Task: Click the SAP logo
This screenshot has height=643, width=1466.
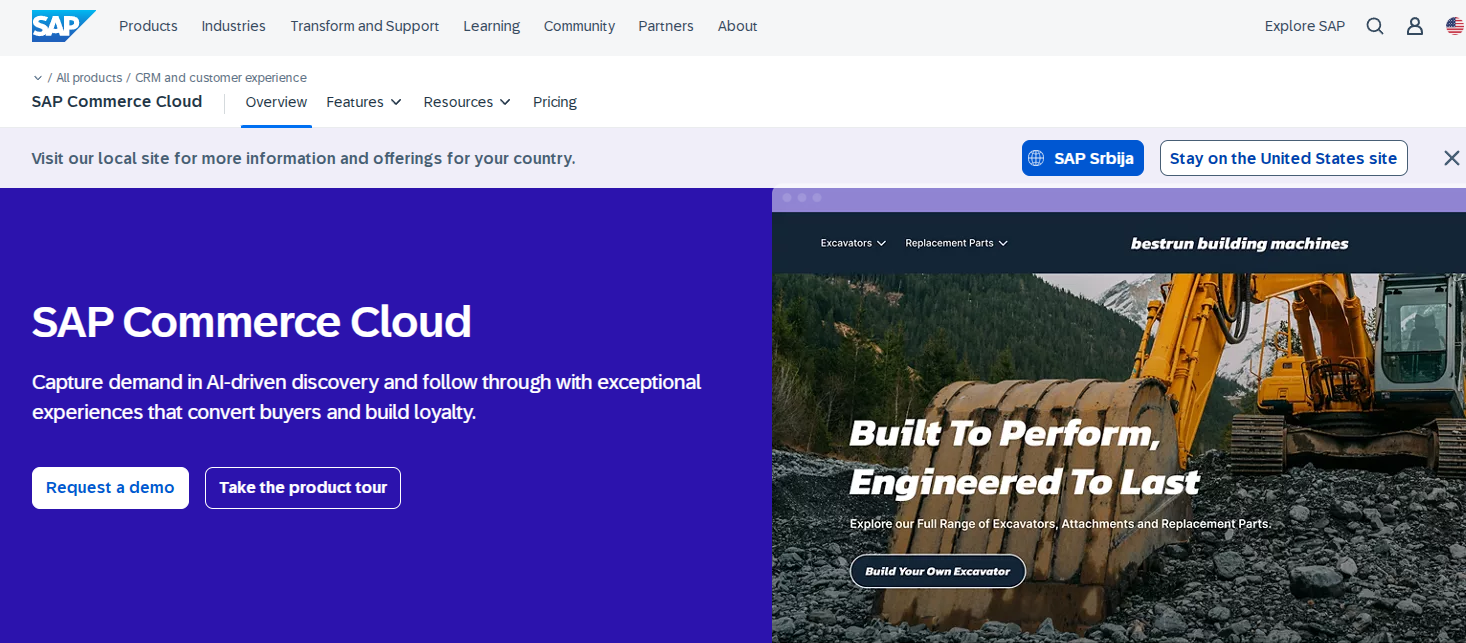Action: [x=63, y=26]
